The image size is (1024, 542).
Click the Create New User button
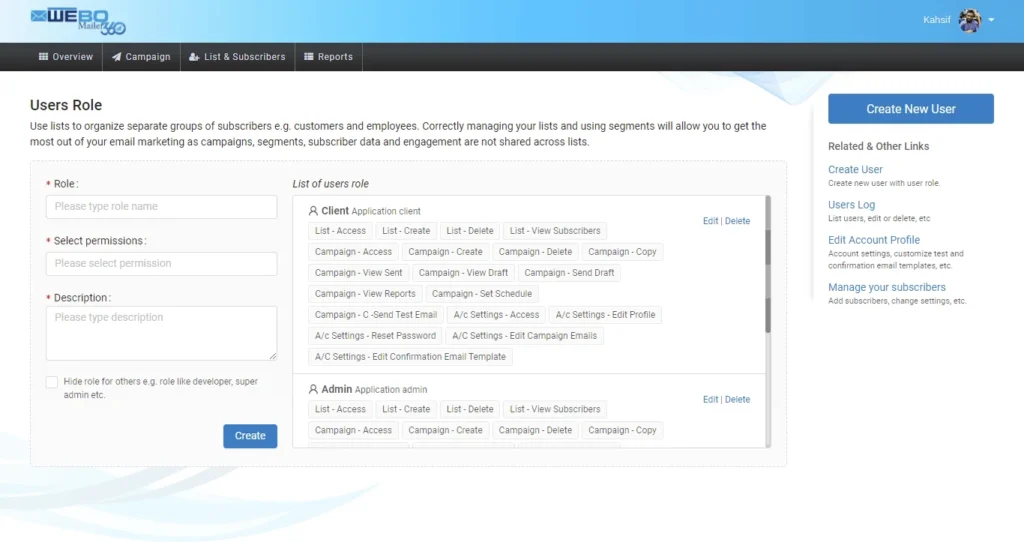coord(910,109)
